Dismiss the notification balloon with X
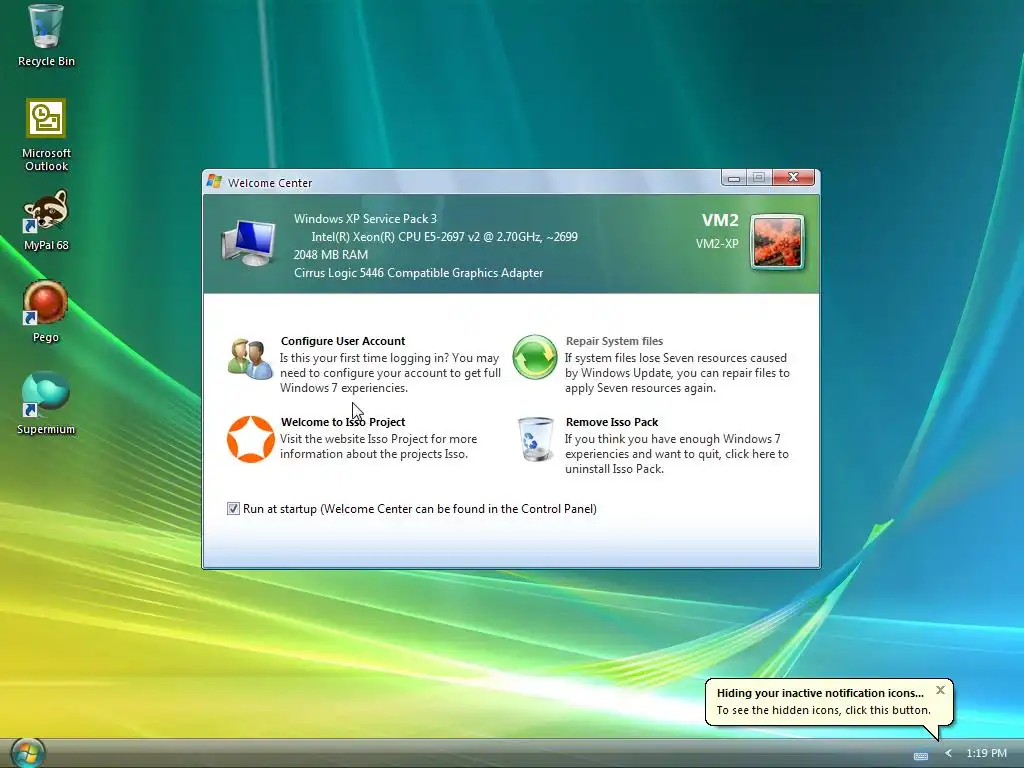Viewport: 1024px width, 768px height. coord(940,690)
